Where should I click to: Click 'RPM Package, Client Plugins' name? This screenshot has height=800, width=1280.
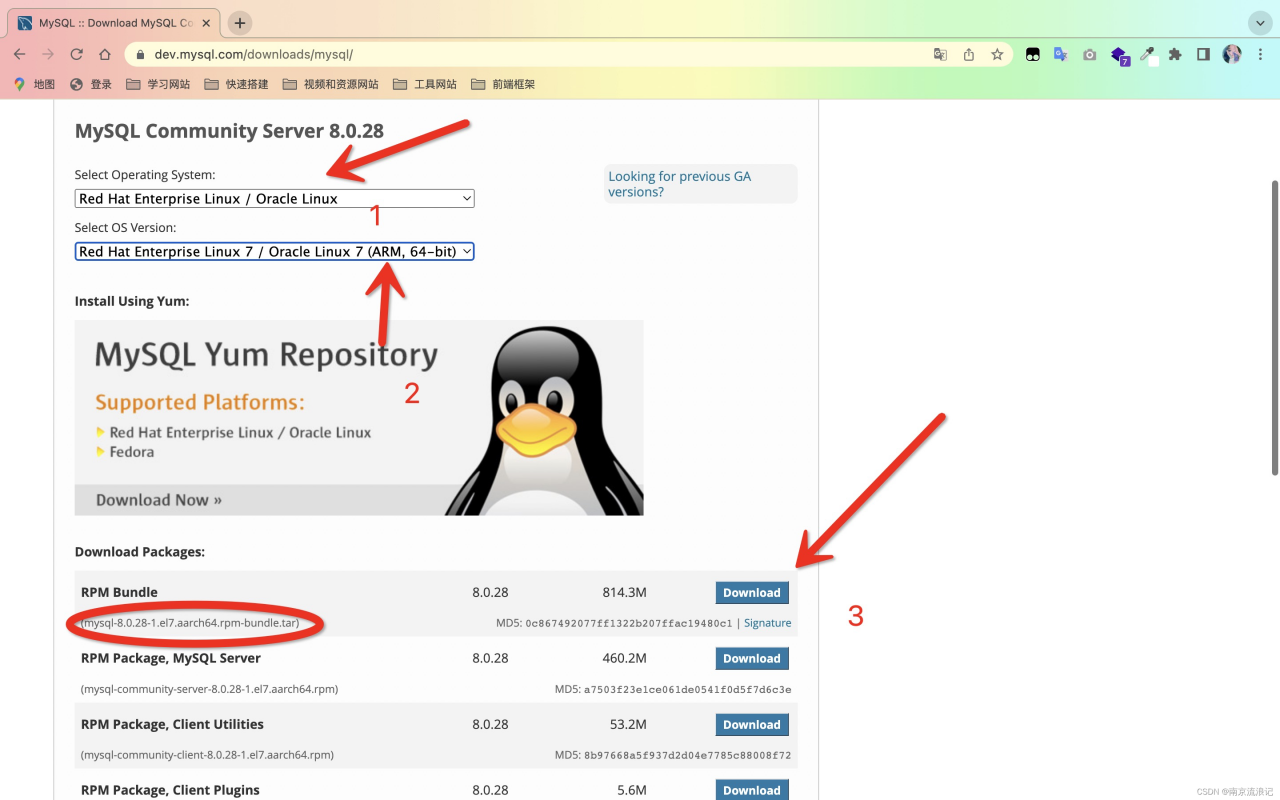pyautogui.click(x=170, y=790)
